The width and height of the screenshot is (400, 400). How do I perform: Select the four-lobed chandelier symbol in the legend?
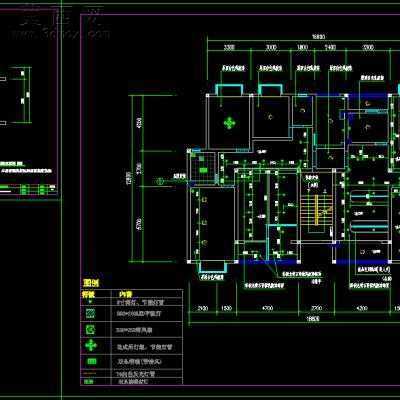(91, 346)
